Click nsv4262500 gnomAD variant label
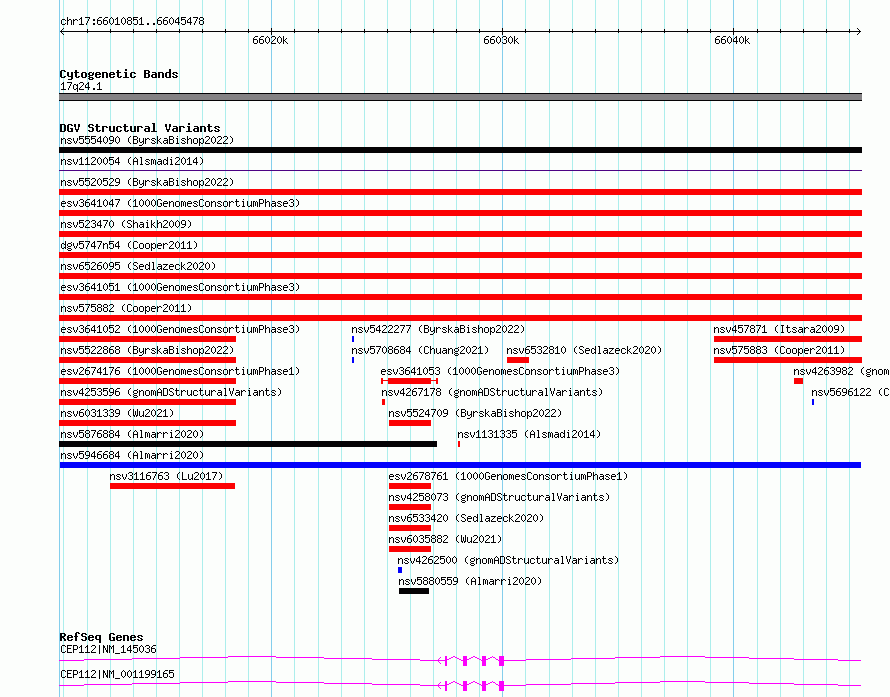Viewport: 890px width, 697px height. coord(508,560)
